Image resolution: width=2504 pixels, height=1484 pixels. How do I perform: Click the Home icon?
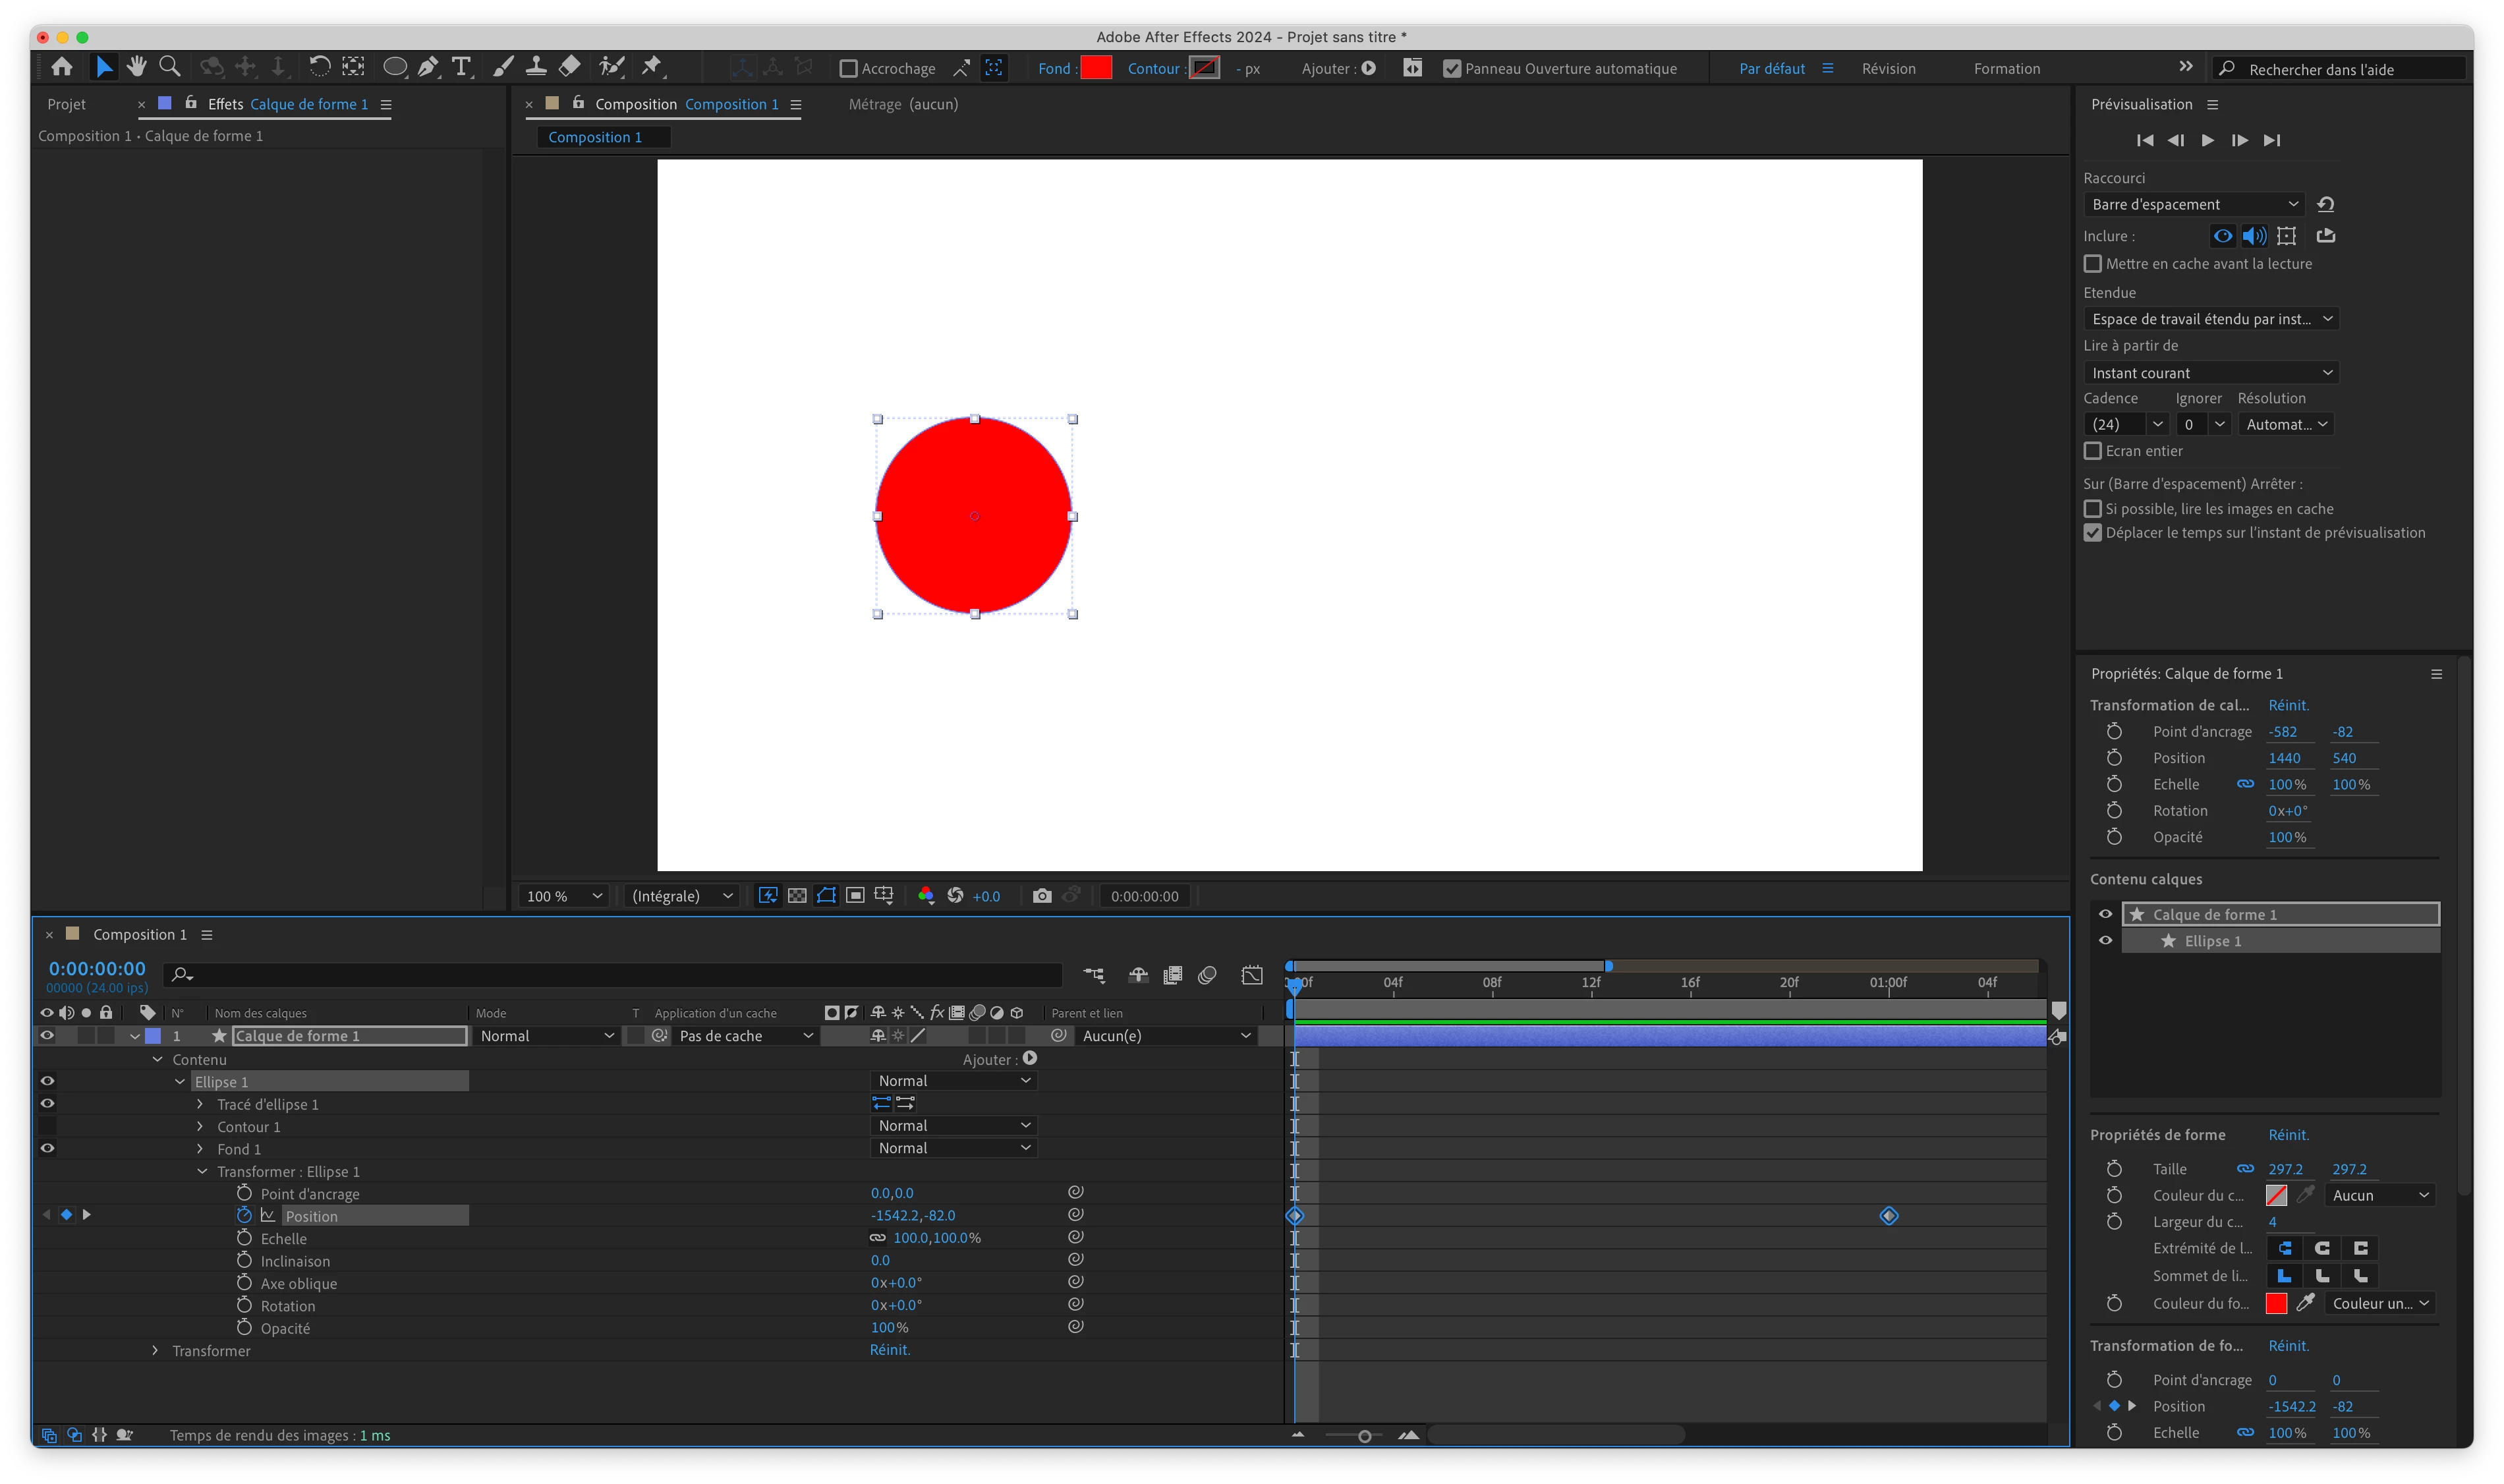click(62, 67)
